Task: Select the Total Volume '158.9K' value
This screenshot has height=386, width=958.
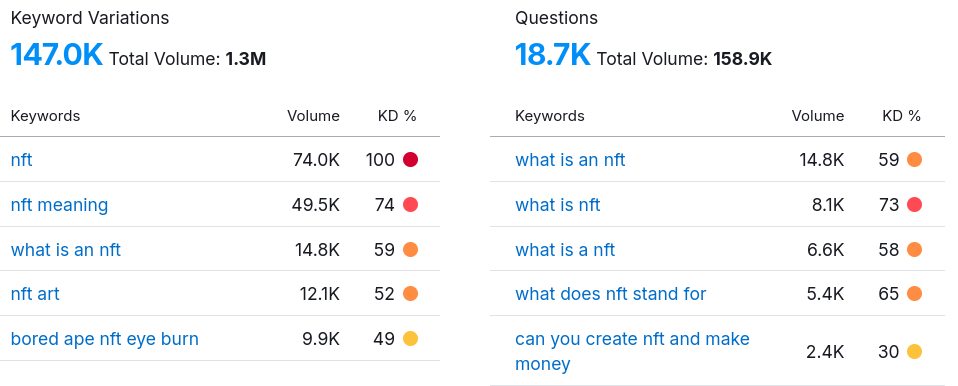Action: (x=742, y=59)
